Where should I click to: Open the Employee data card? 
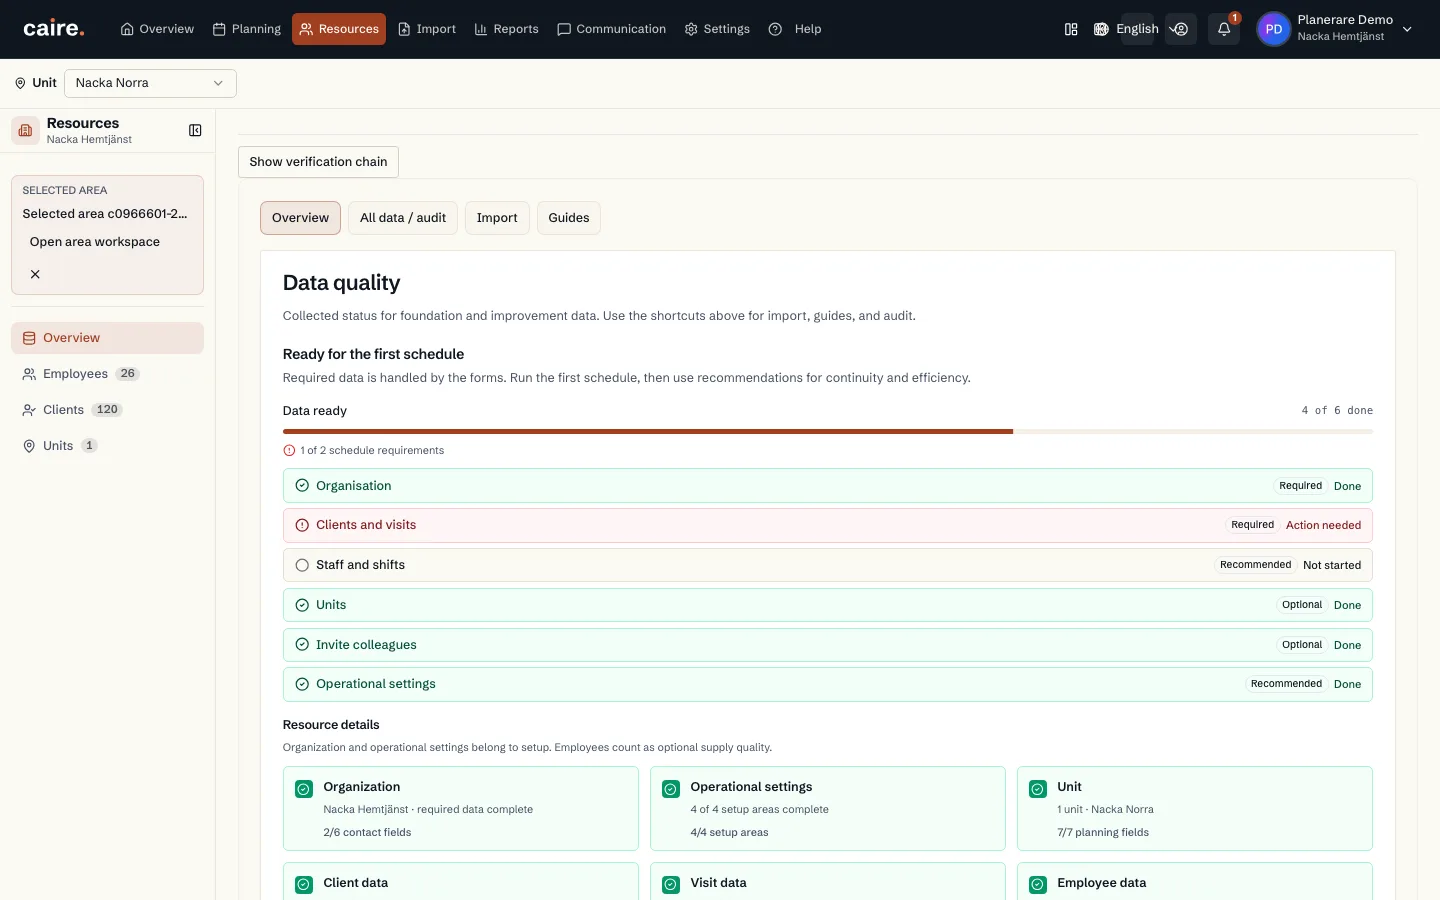click(x=1195, y=882)
